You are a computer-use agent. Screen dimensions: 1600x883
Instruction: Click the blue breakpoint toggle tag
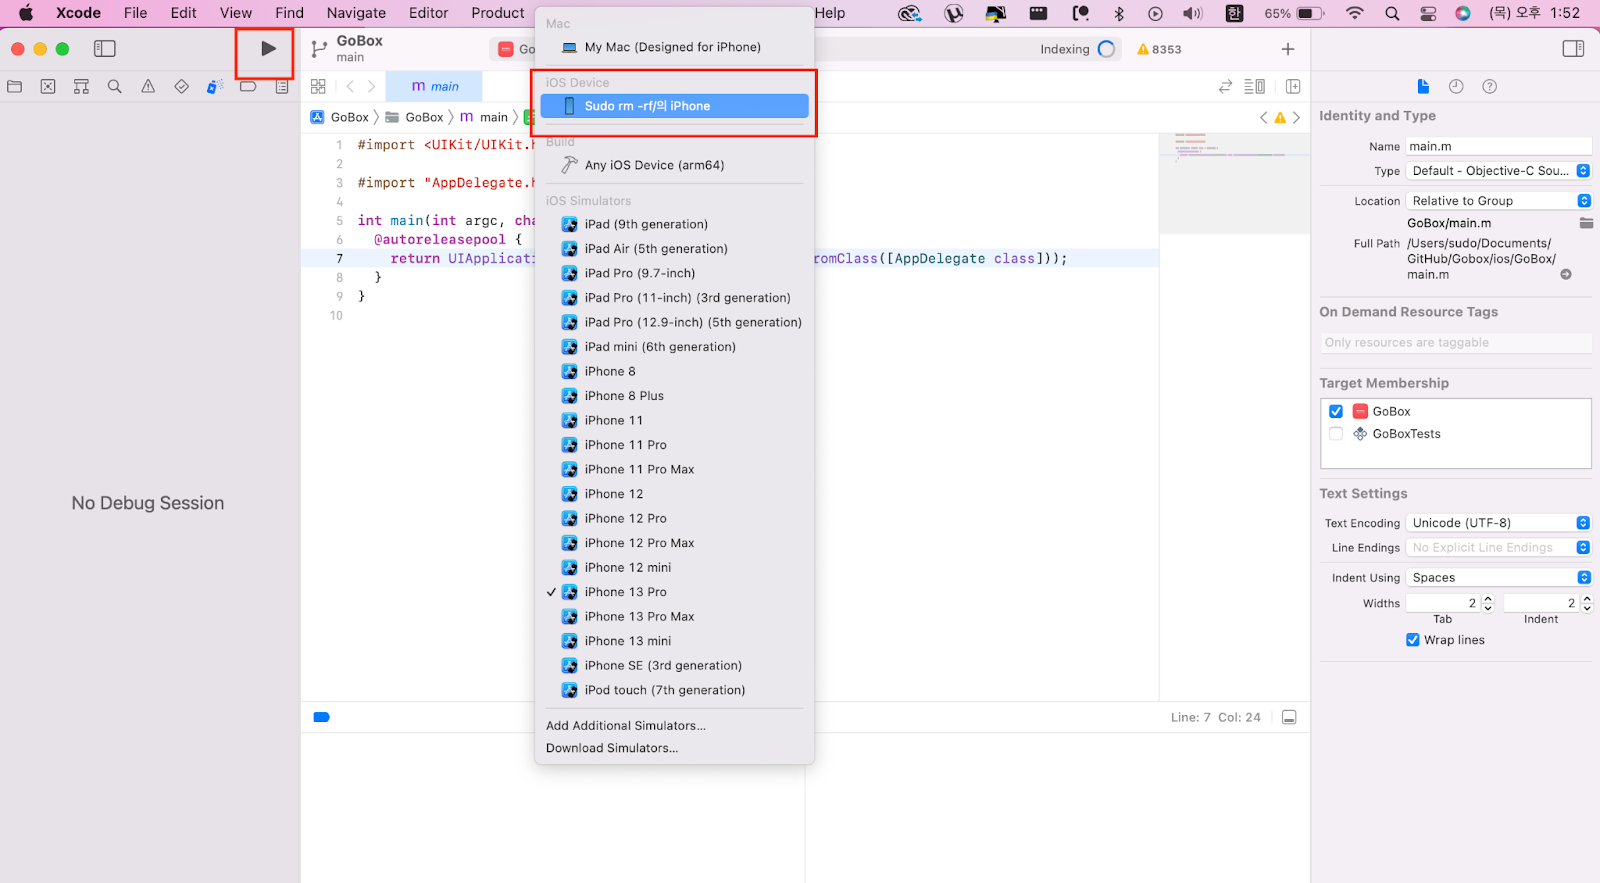(x=321, y=717)
